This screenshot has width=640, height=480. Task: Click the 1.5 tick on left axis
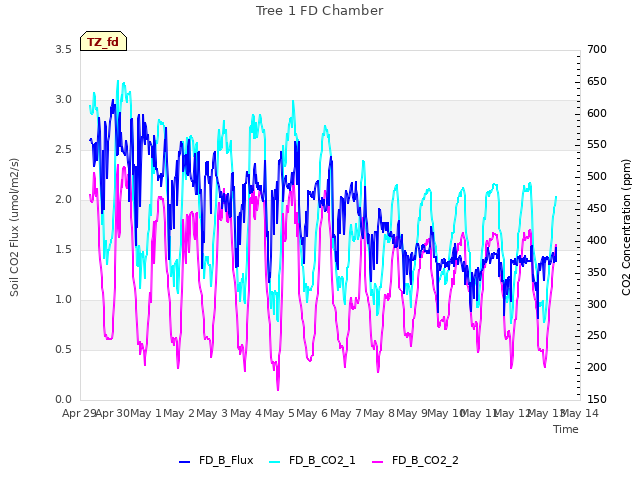(x=63, y=249)
